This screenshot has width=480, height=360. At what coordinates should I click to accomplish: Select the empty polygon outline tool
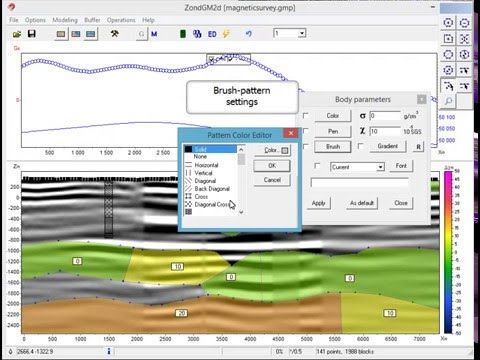point(448,54)
